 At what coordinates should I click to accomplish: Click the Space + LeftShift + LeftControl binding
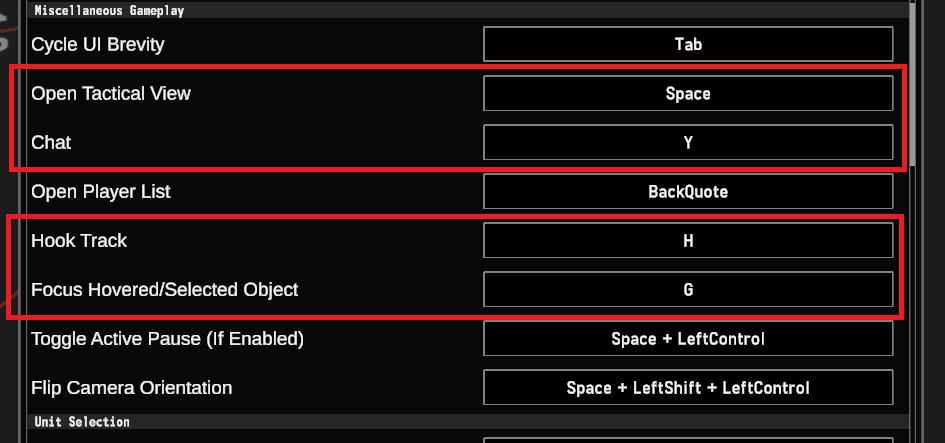[x=688, y=387]
